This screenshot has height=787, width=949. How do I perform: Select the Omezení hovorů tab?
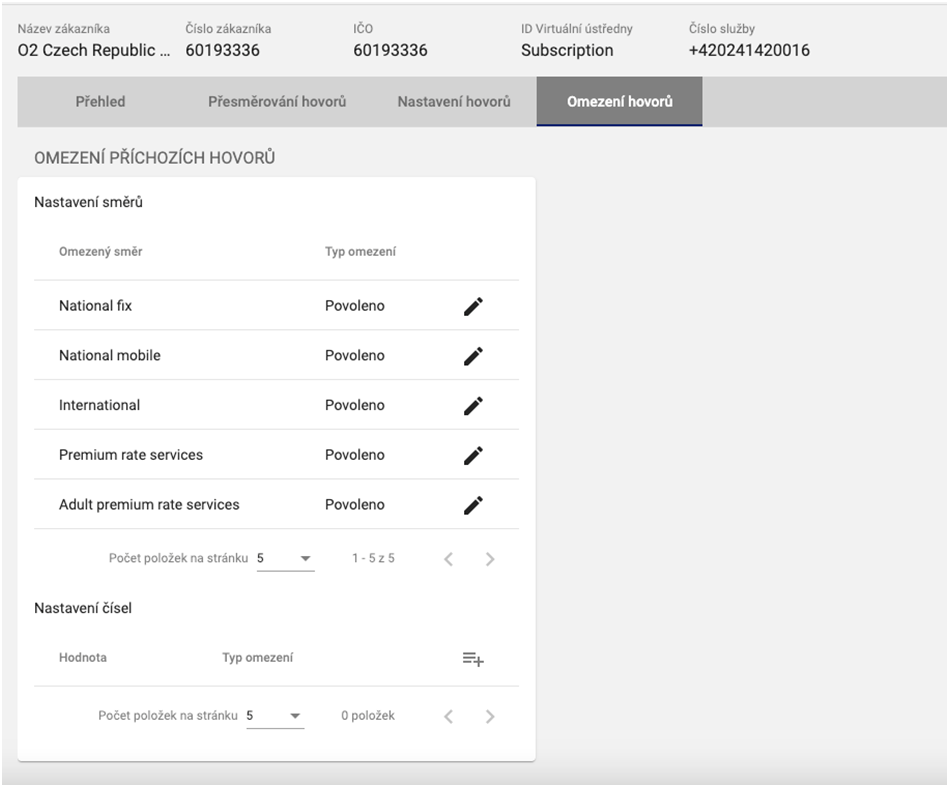[x=619, y=102]
